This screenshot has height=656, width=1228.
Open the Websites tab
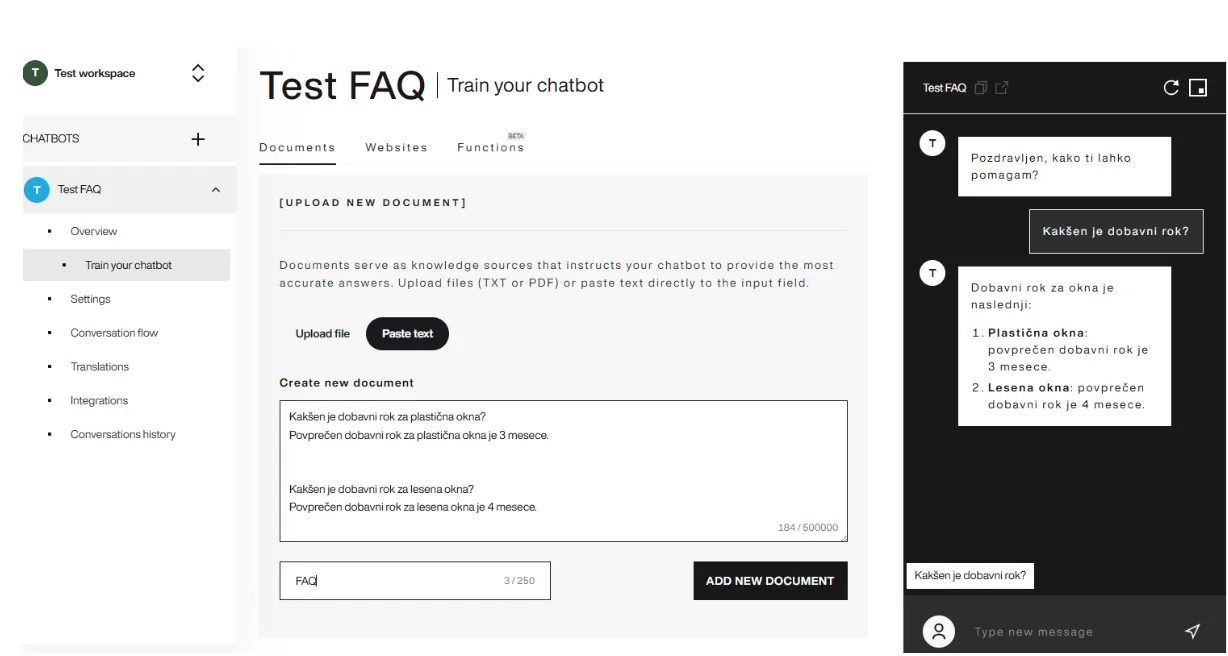[x=396, y=147]
